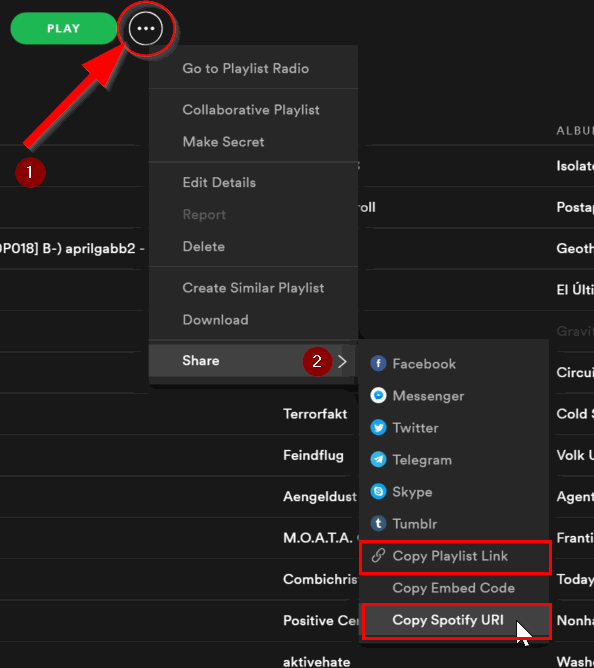This screenshot has width=594, height=668.
Task: Click album text starting with Cold
Action: [x=575, y=414]
